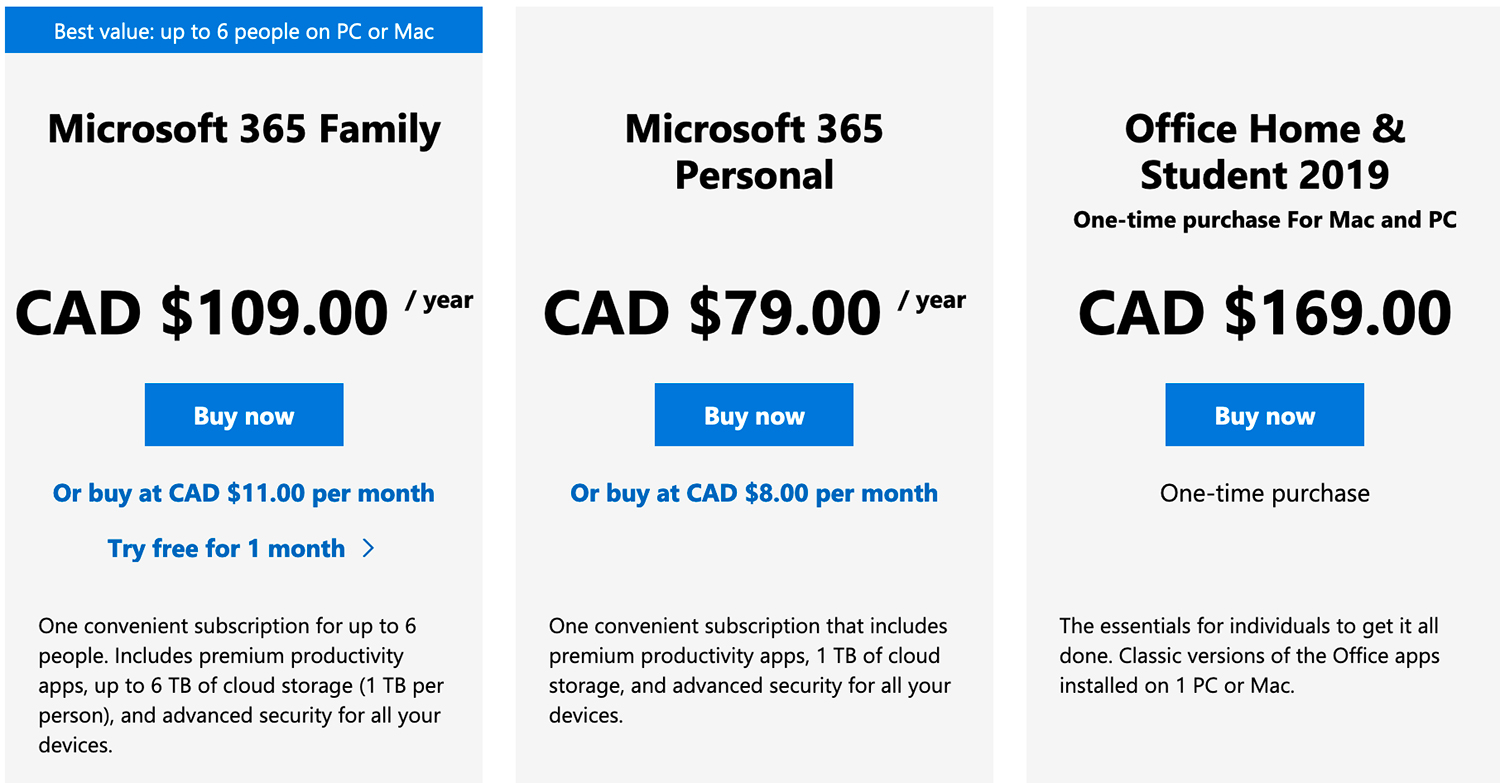
Task: Click Buy now for Microsoft 365 Family
Action: (244, 414)
